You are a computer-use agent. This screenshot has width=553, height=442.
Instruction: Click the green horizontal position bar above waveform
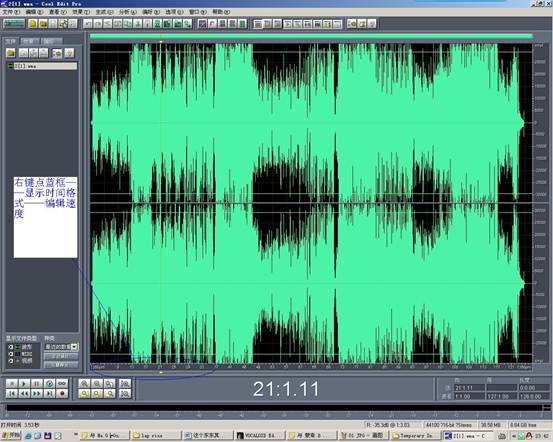[x=311, y=36]
